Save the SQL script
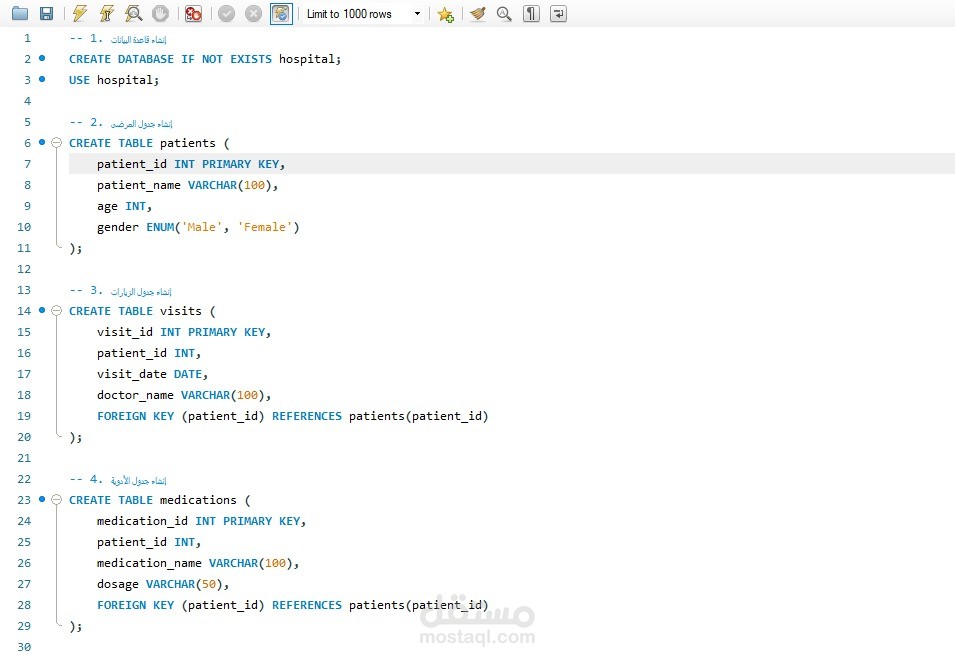Screen dimensions: 955x660 pos(46,13)
